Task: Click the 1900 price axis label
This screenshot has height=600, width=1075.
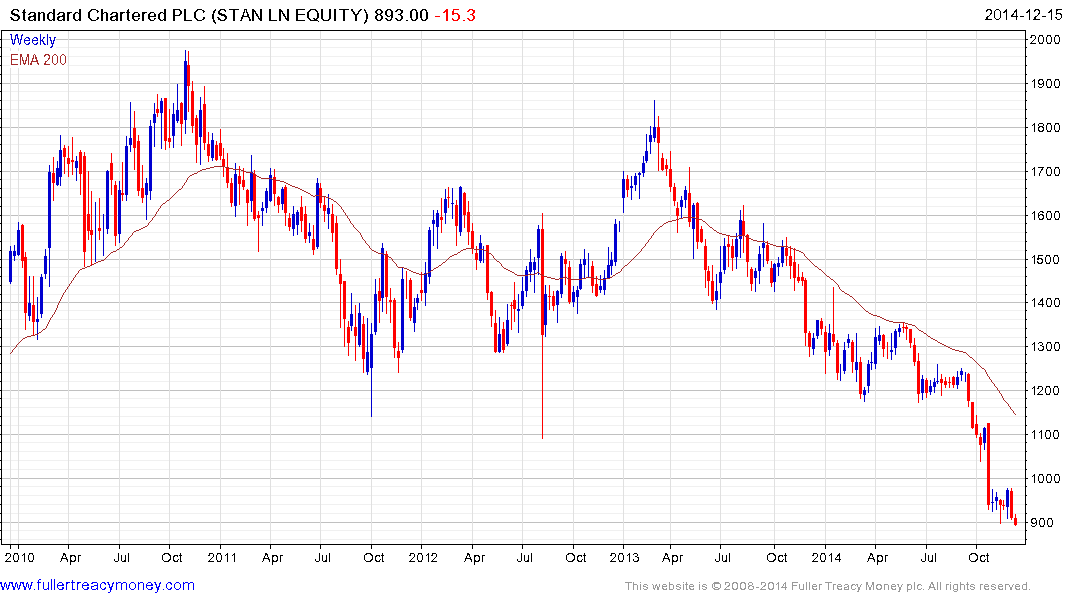Action: [x=1046, y=84]
